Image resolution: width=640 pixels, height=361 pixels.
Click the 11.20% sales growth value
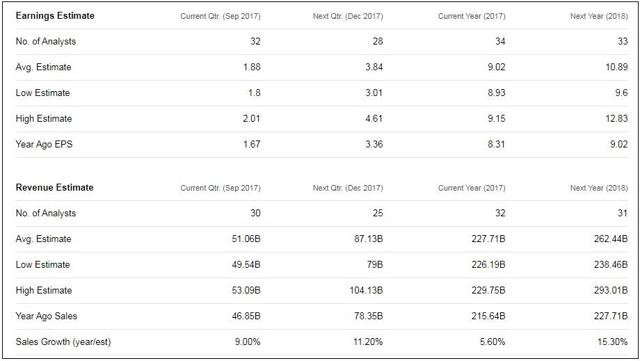[368, 342]
